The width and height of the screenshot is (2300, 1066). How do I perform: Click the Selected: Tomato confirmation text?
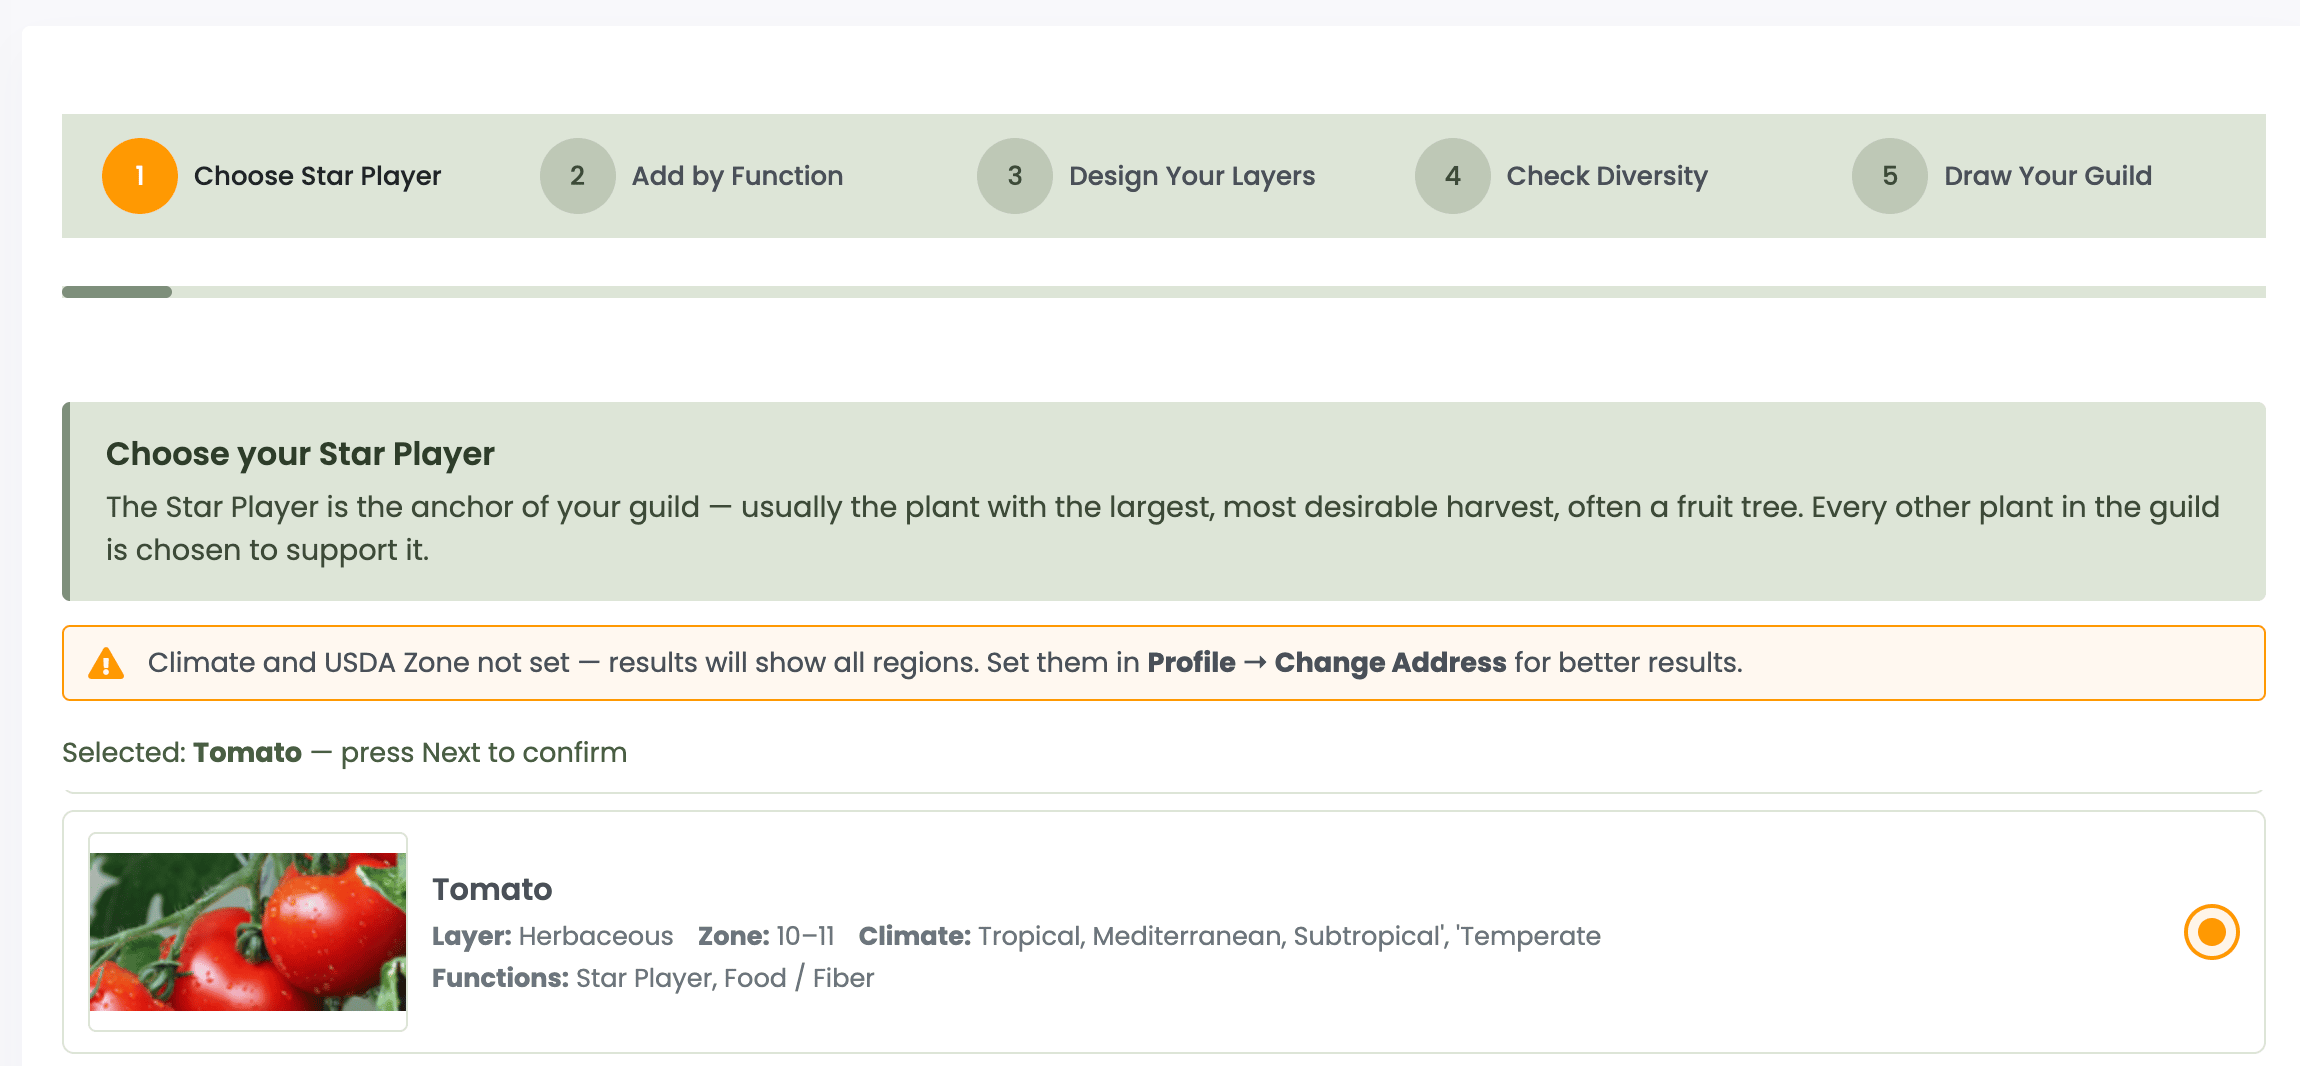(344, 753)
